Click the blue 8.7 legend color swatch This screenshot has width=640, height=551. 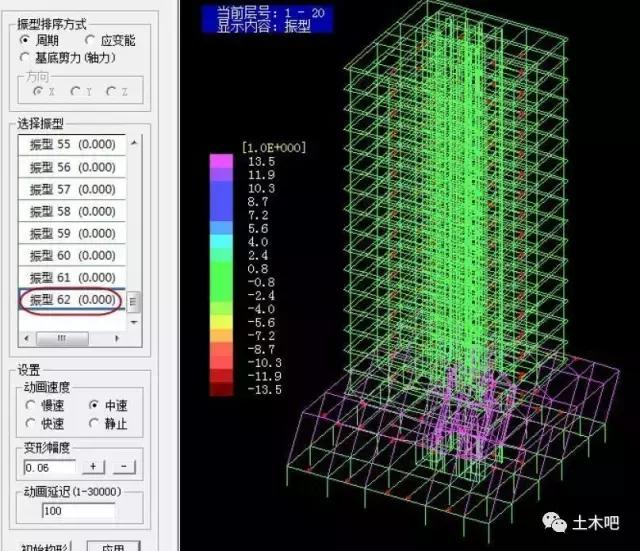(221, 202)
